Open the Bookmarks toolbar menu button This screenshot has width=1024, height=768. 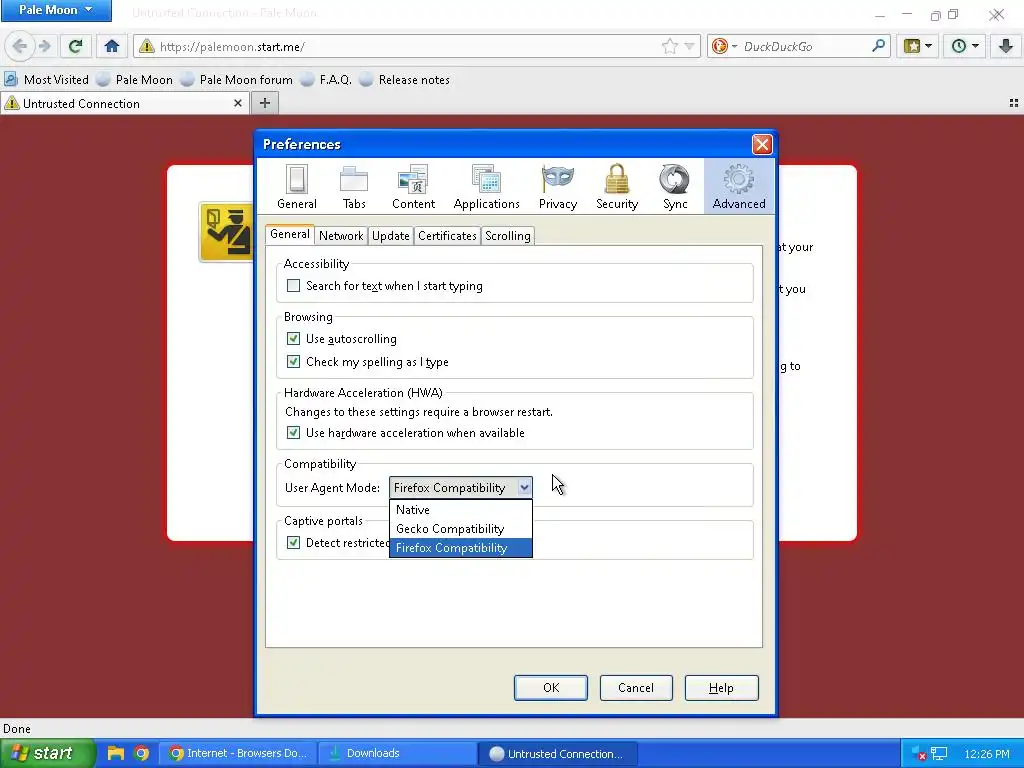(x=918, y=46)
